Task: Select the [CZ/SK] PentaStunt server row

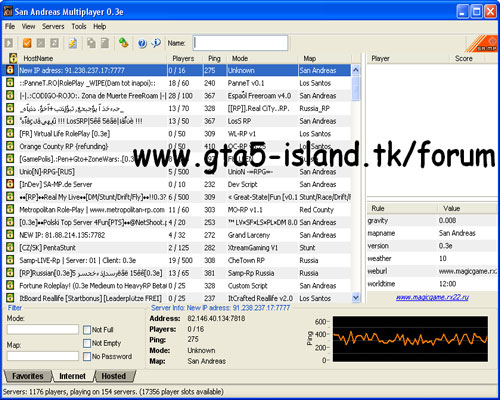Action: click(177, 247)
